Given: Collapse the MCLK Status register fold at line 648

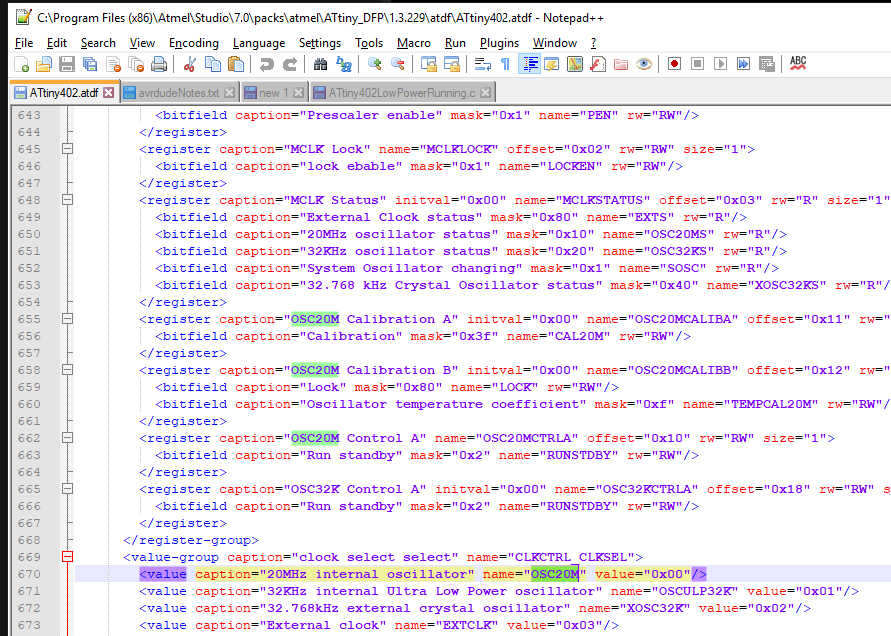Looking at the screenshot, I should pos(68,200).
